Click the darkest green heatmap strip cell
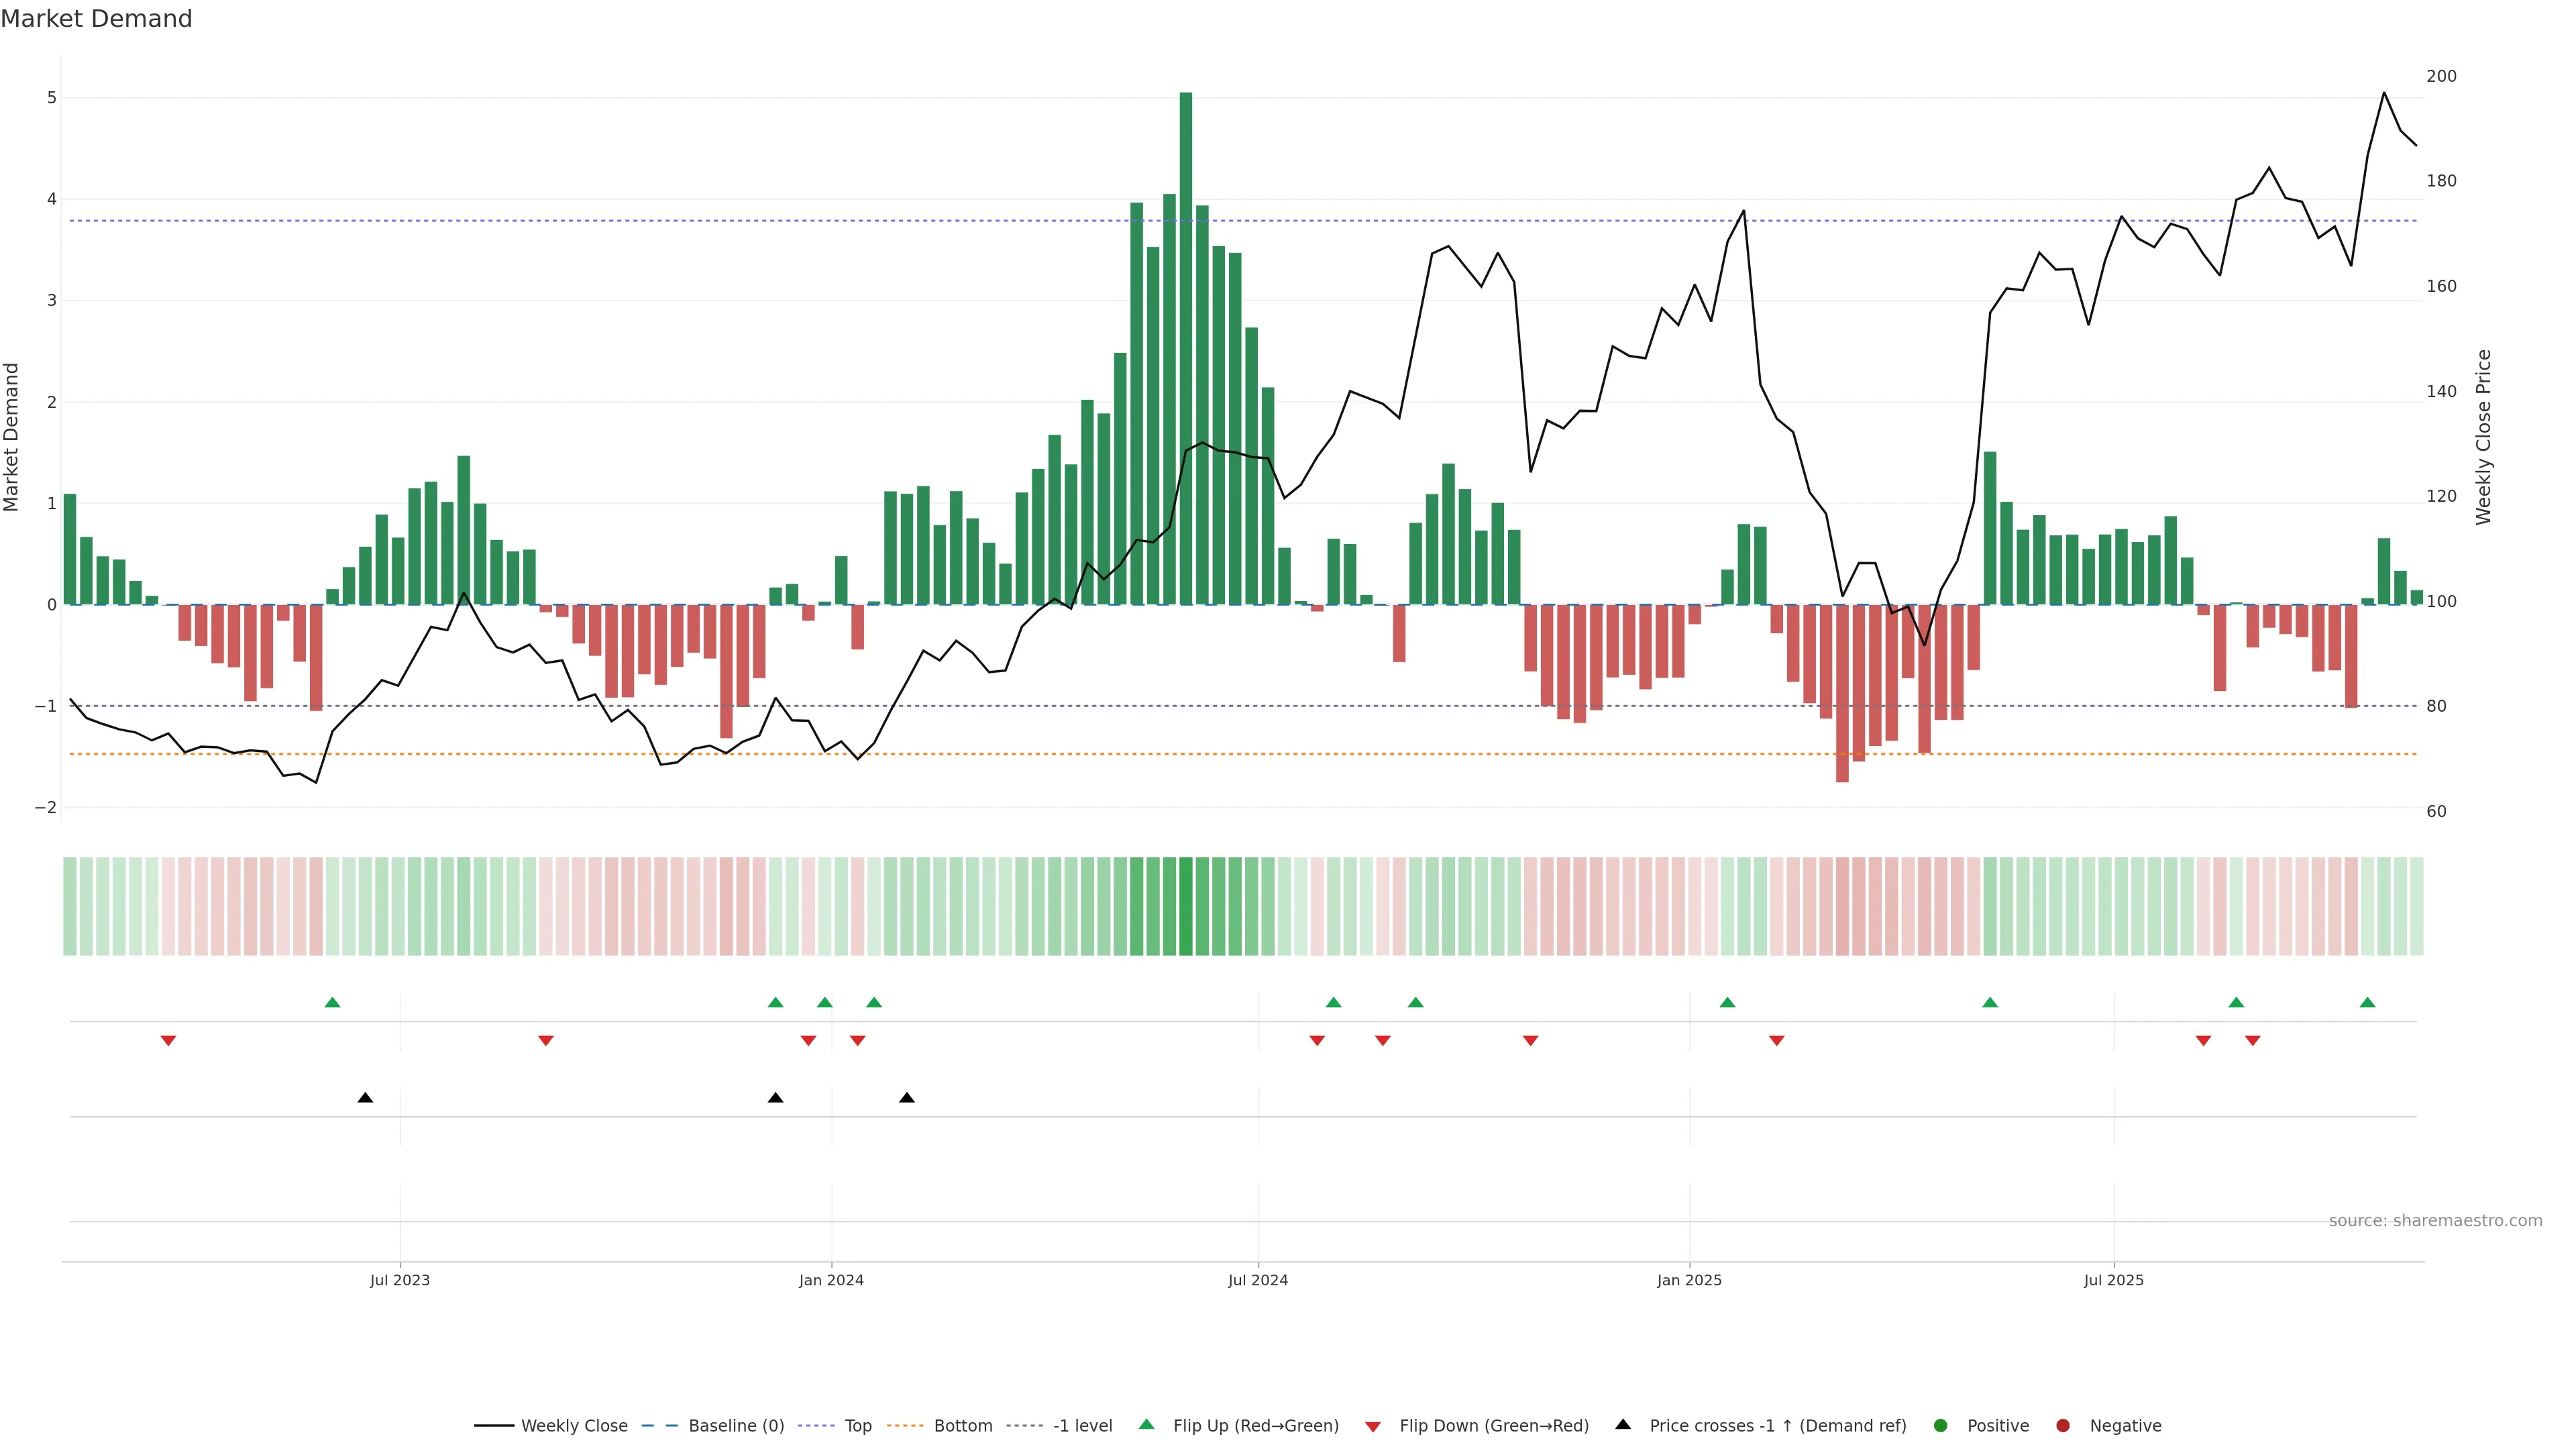 point(1186,906)
